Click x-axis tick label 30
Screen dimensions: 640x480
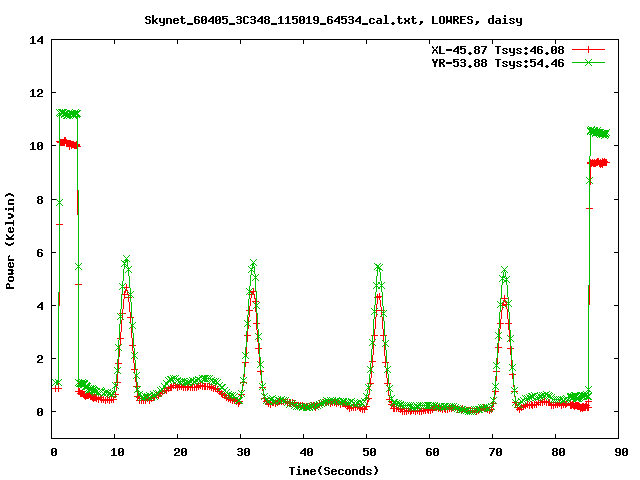(x=243, y=452)
